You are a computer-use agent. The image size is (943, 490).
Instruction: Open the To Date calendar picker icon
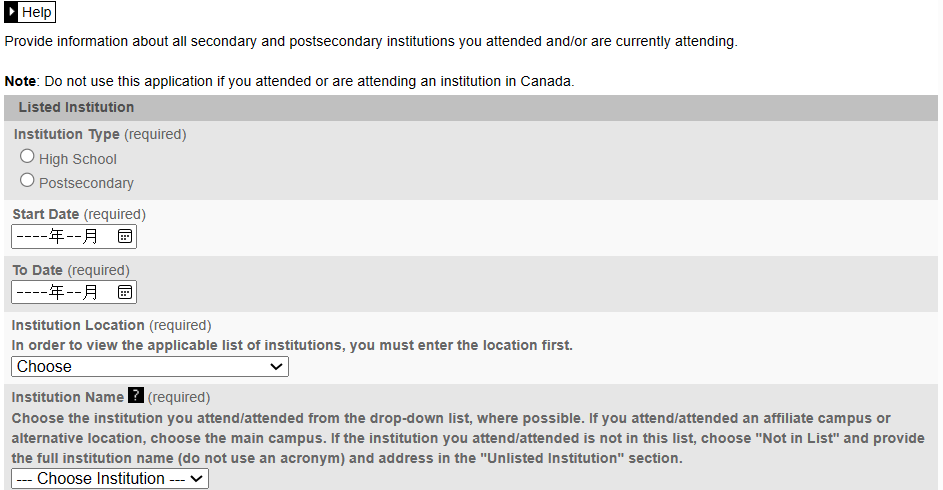[124, 292]
